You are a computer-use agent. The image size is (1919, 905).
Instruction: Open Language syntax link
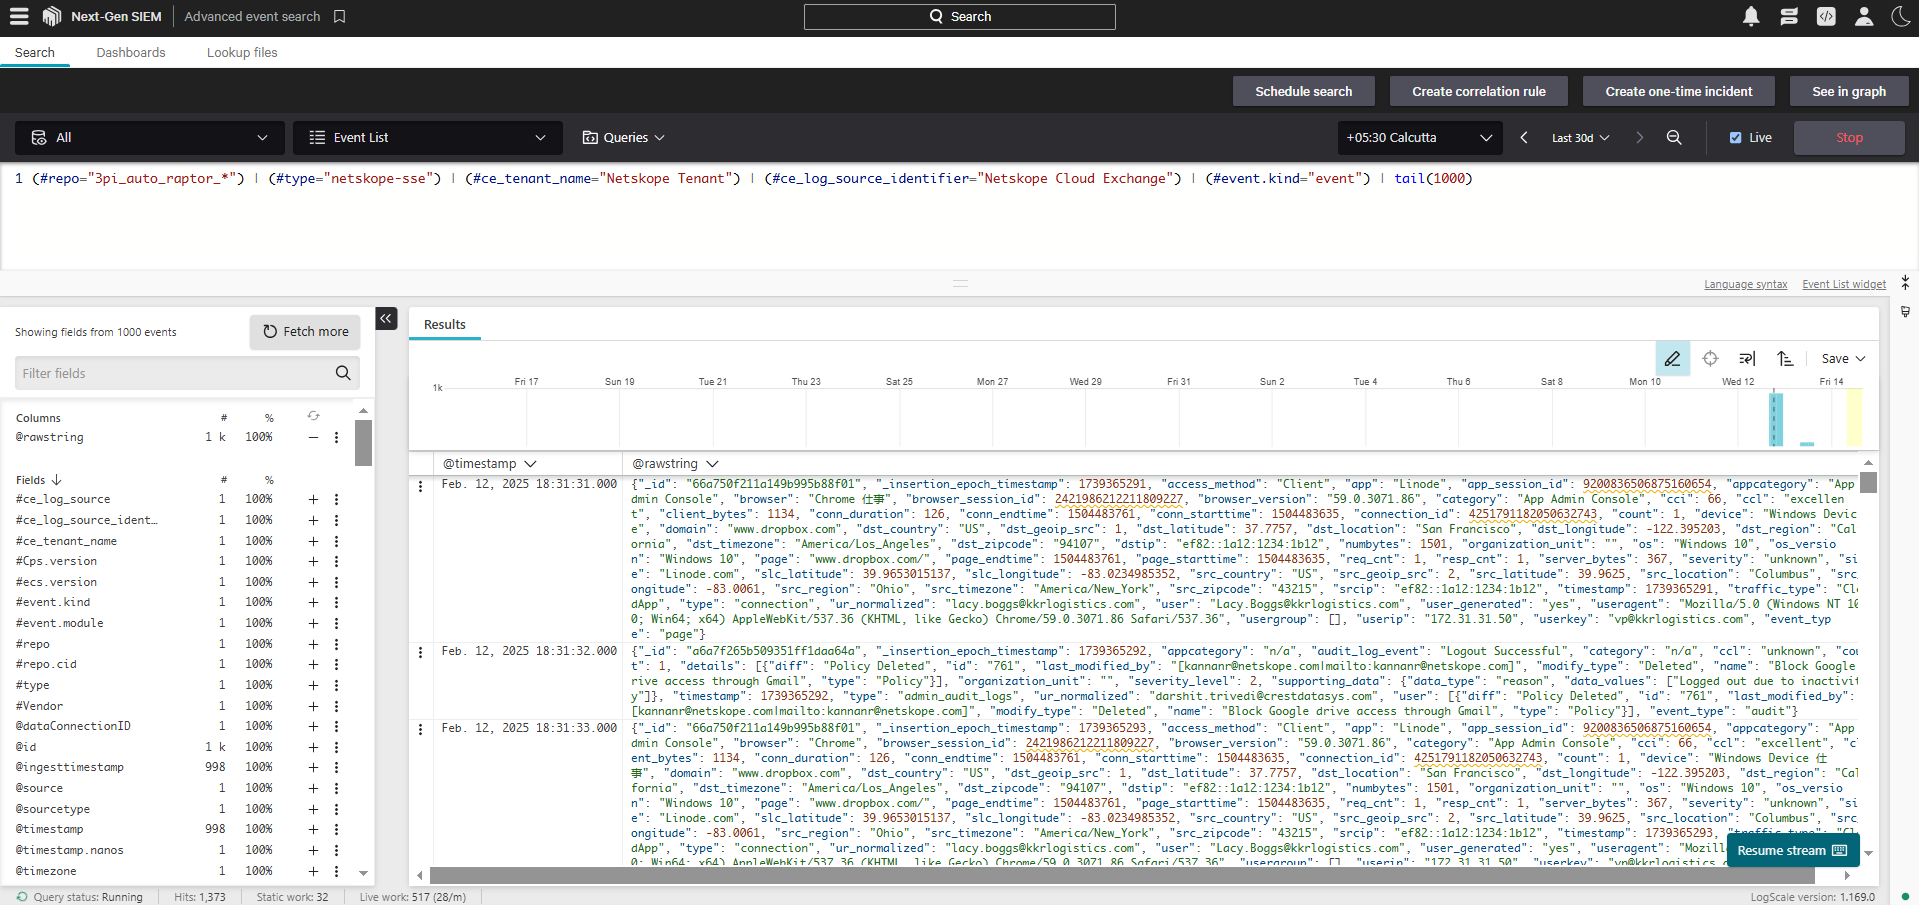[1745, 285]
